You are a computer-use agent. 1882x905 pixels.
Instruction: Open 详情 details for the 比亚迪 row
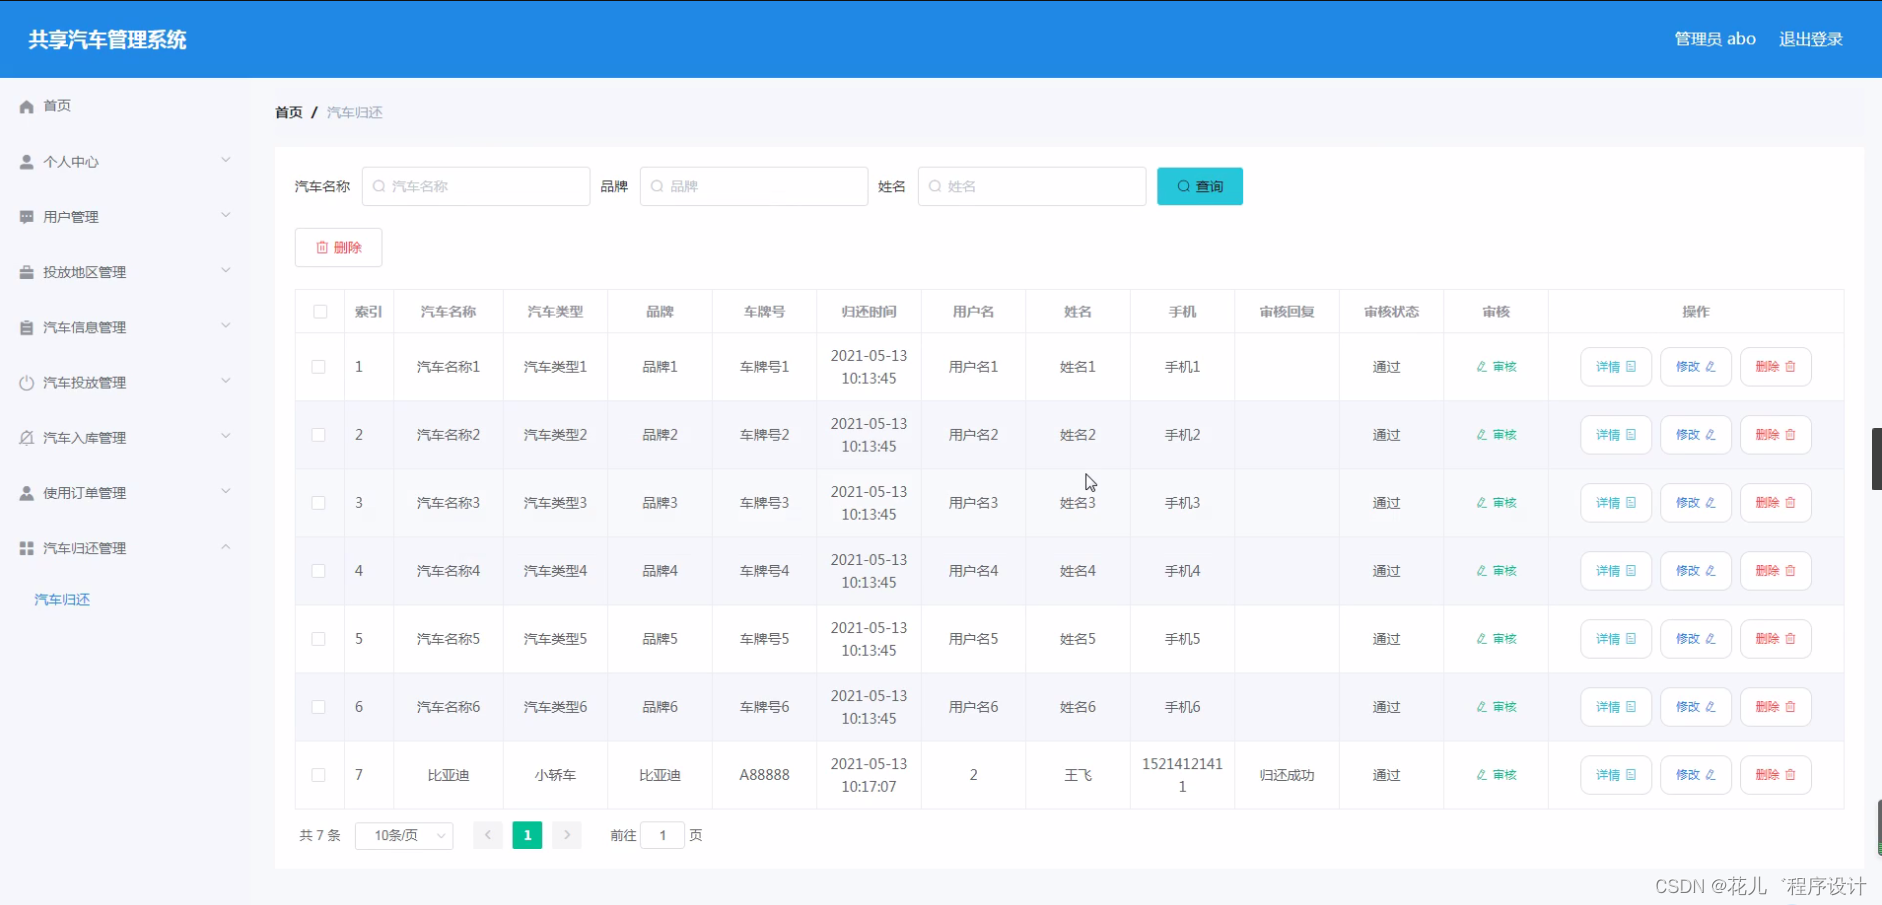click(1616, 775)
